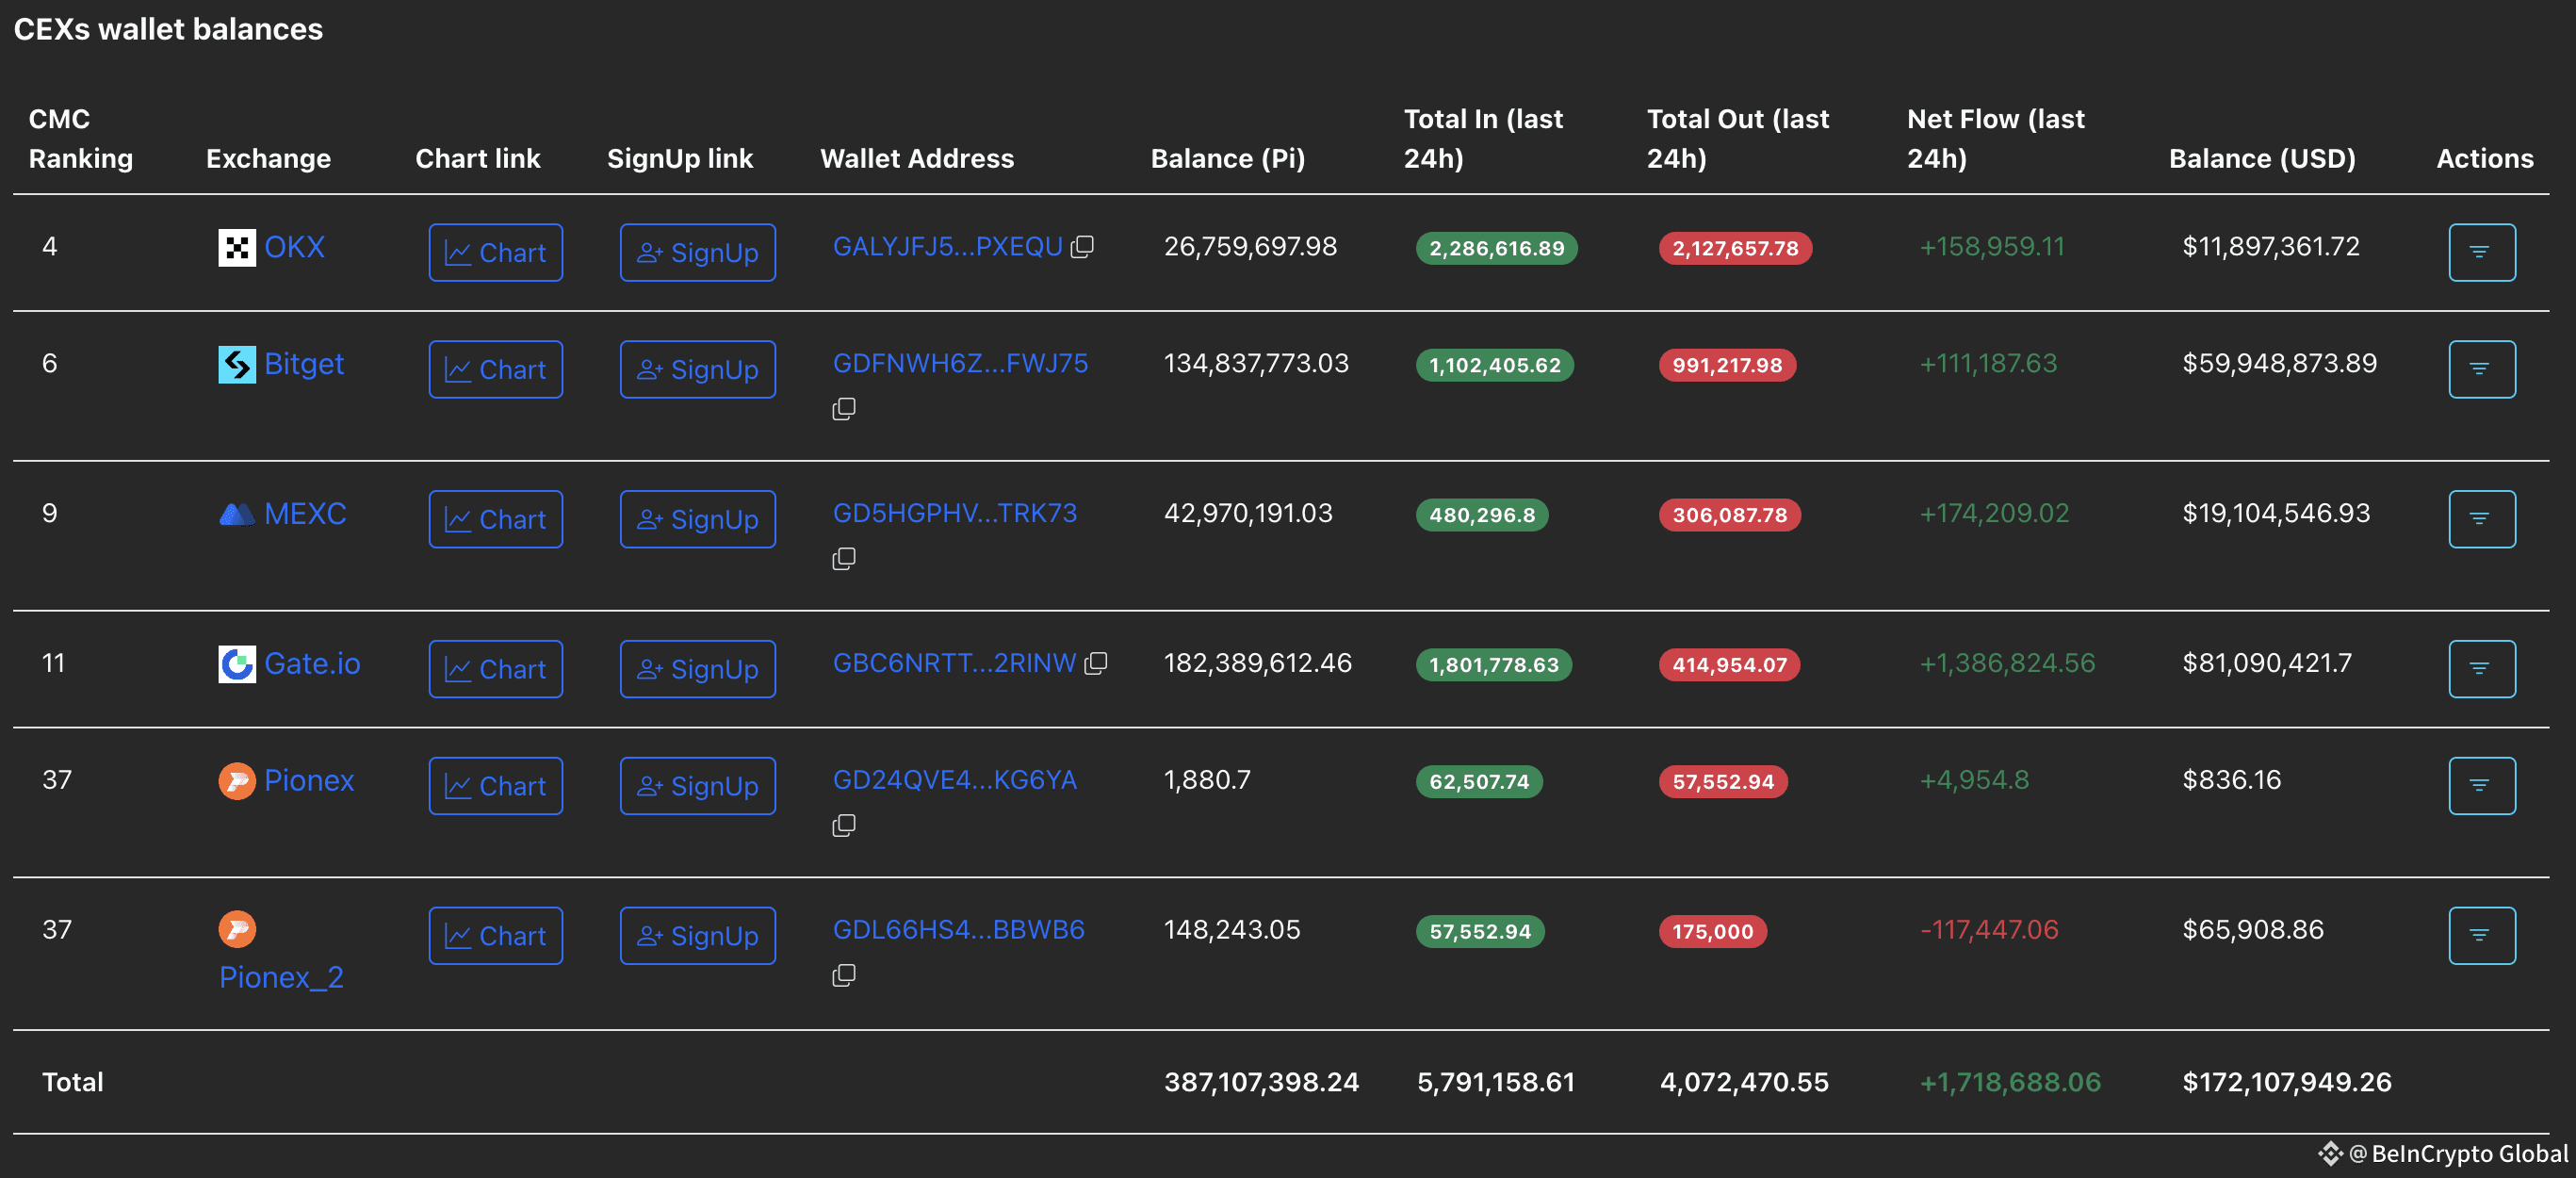
Task: Click SignUp in the Pionex $836.16 row
Action: click(x=698, y=786)
